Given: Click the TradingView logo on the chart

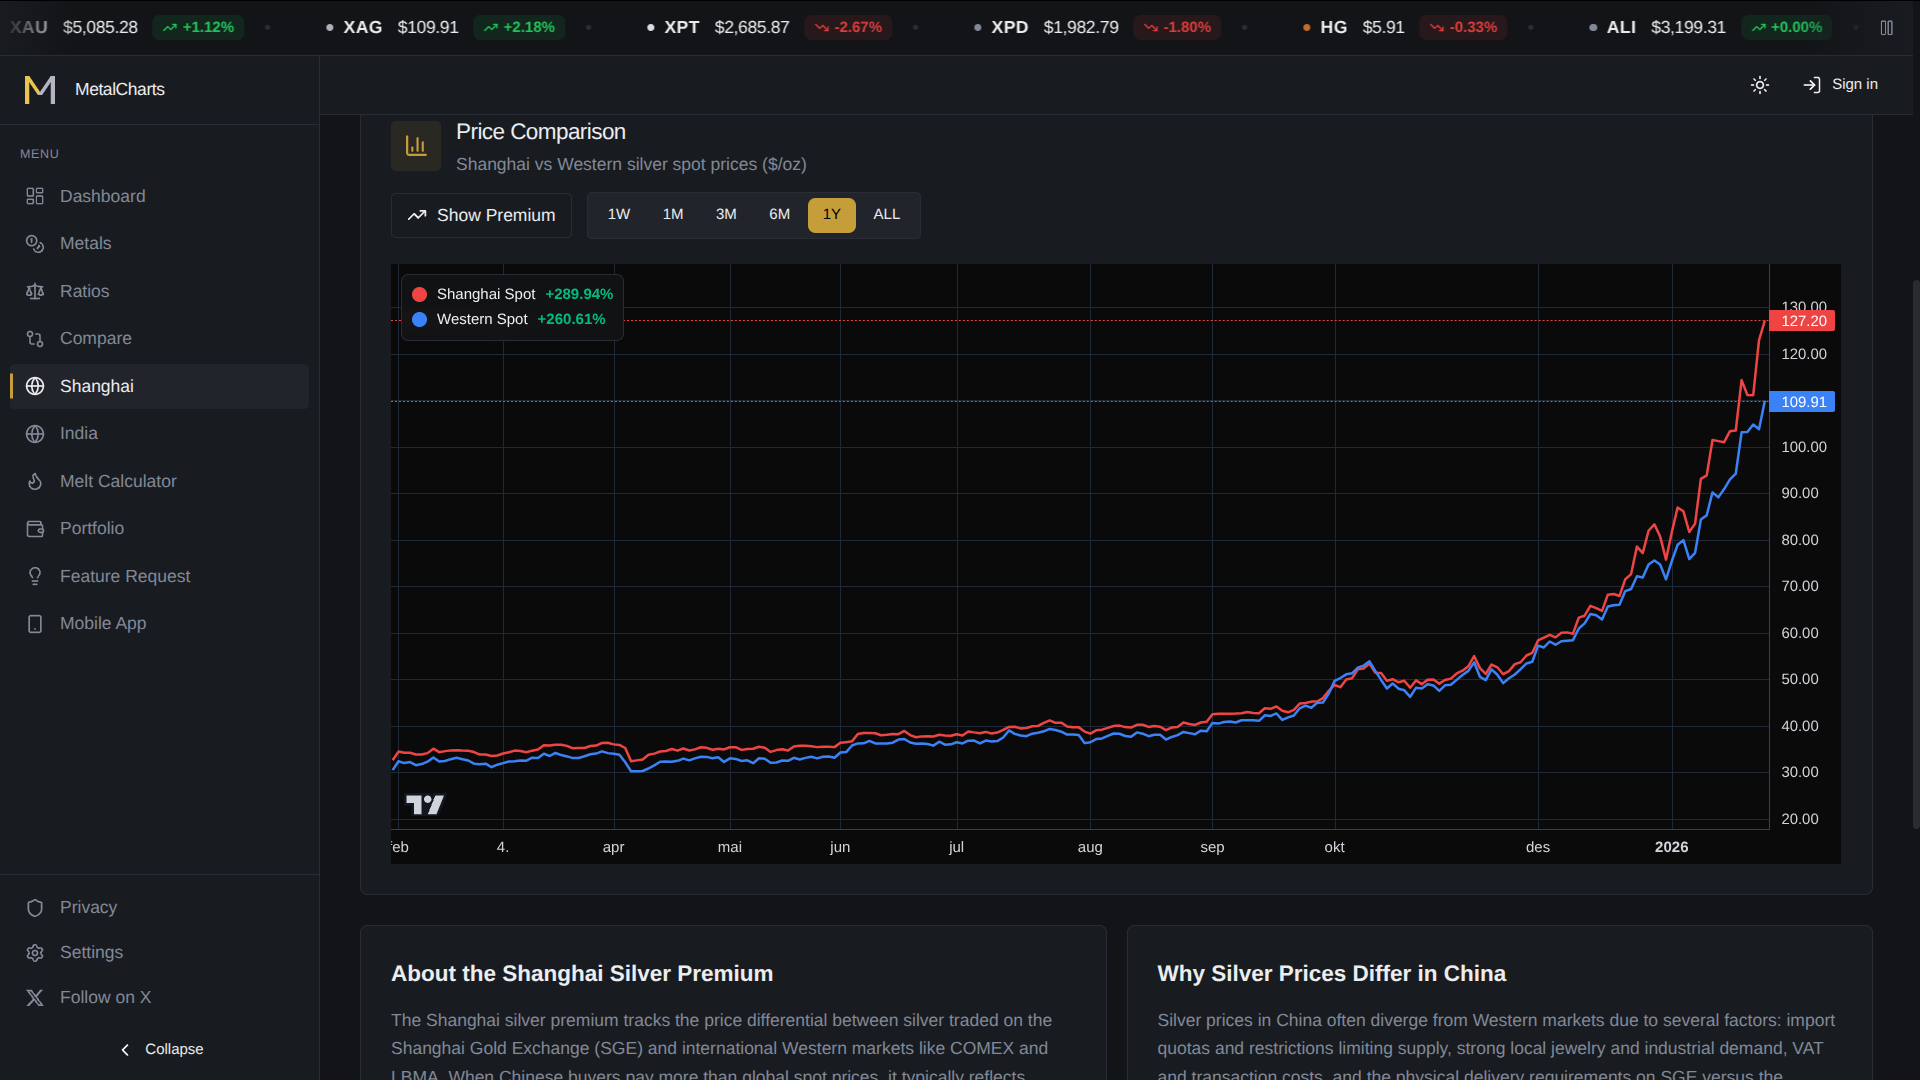Looking at the screenshot, I should click(x=425, y=805).
